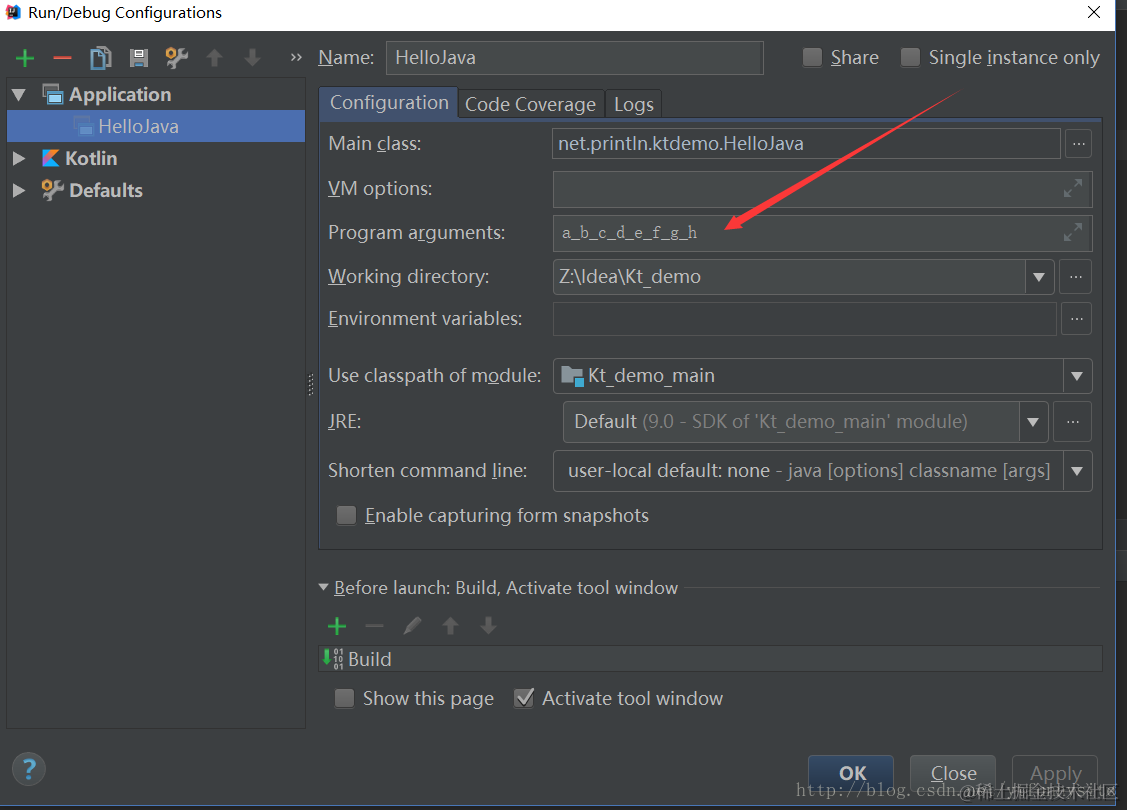Open the Working directory dropdown arrow

pyautogui.click(x=1039, y=277)
